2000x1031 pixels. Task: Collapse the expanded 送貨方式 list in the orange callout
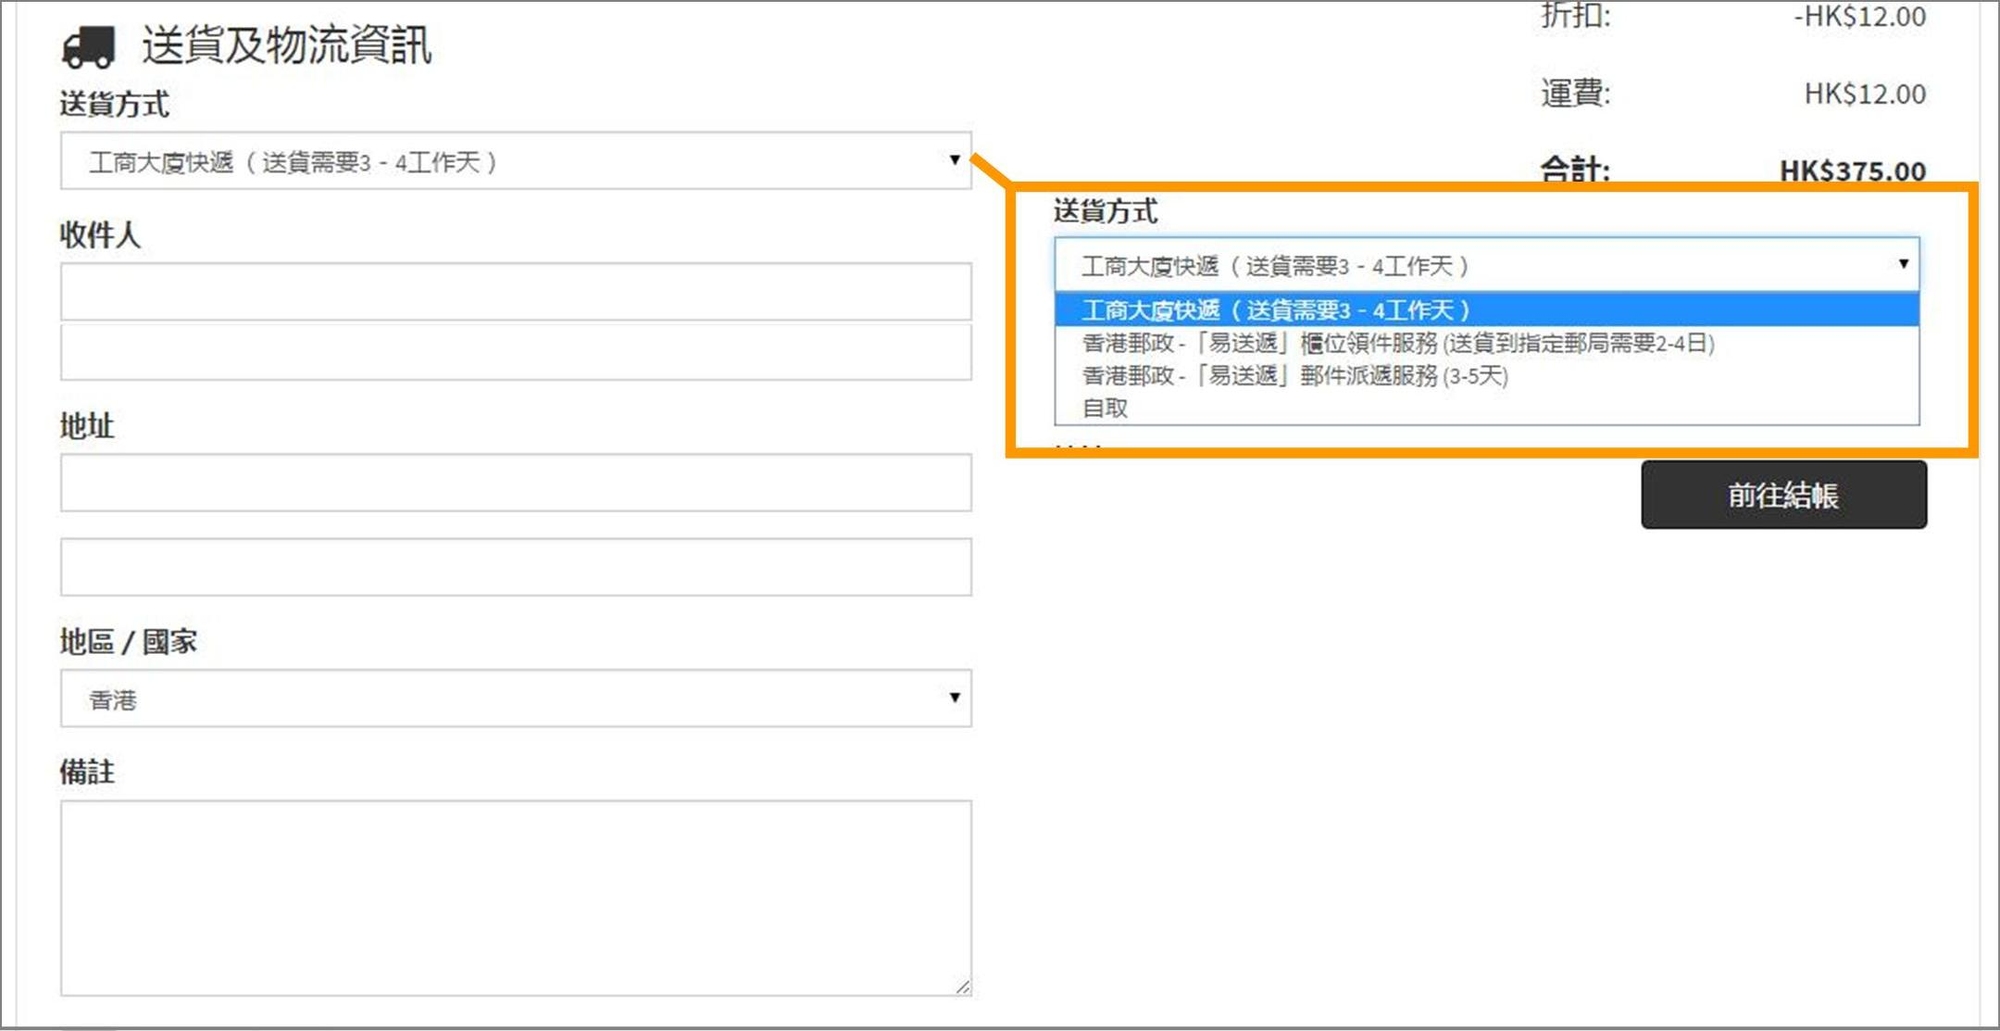click(1486, 265)
